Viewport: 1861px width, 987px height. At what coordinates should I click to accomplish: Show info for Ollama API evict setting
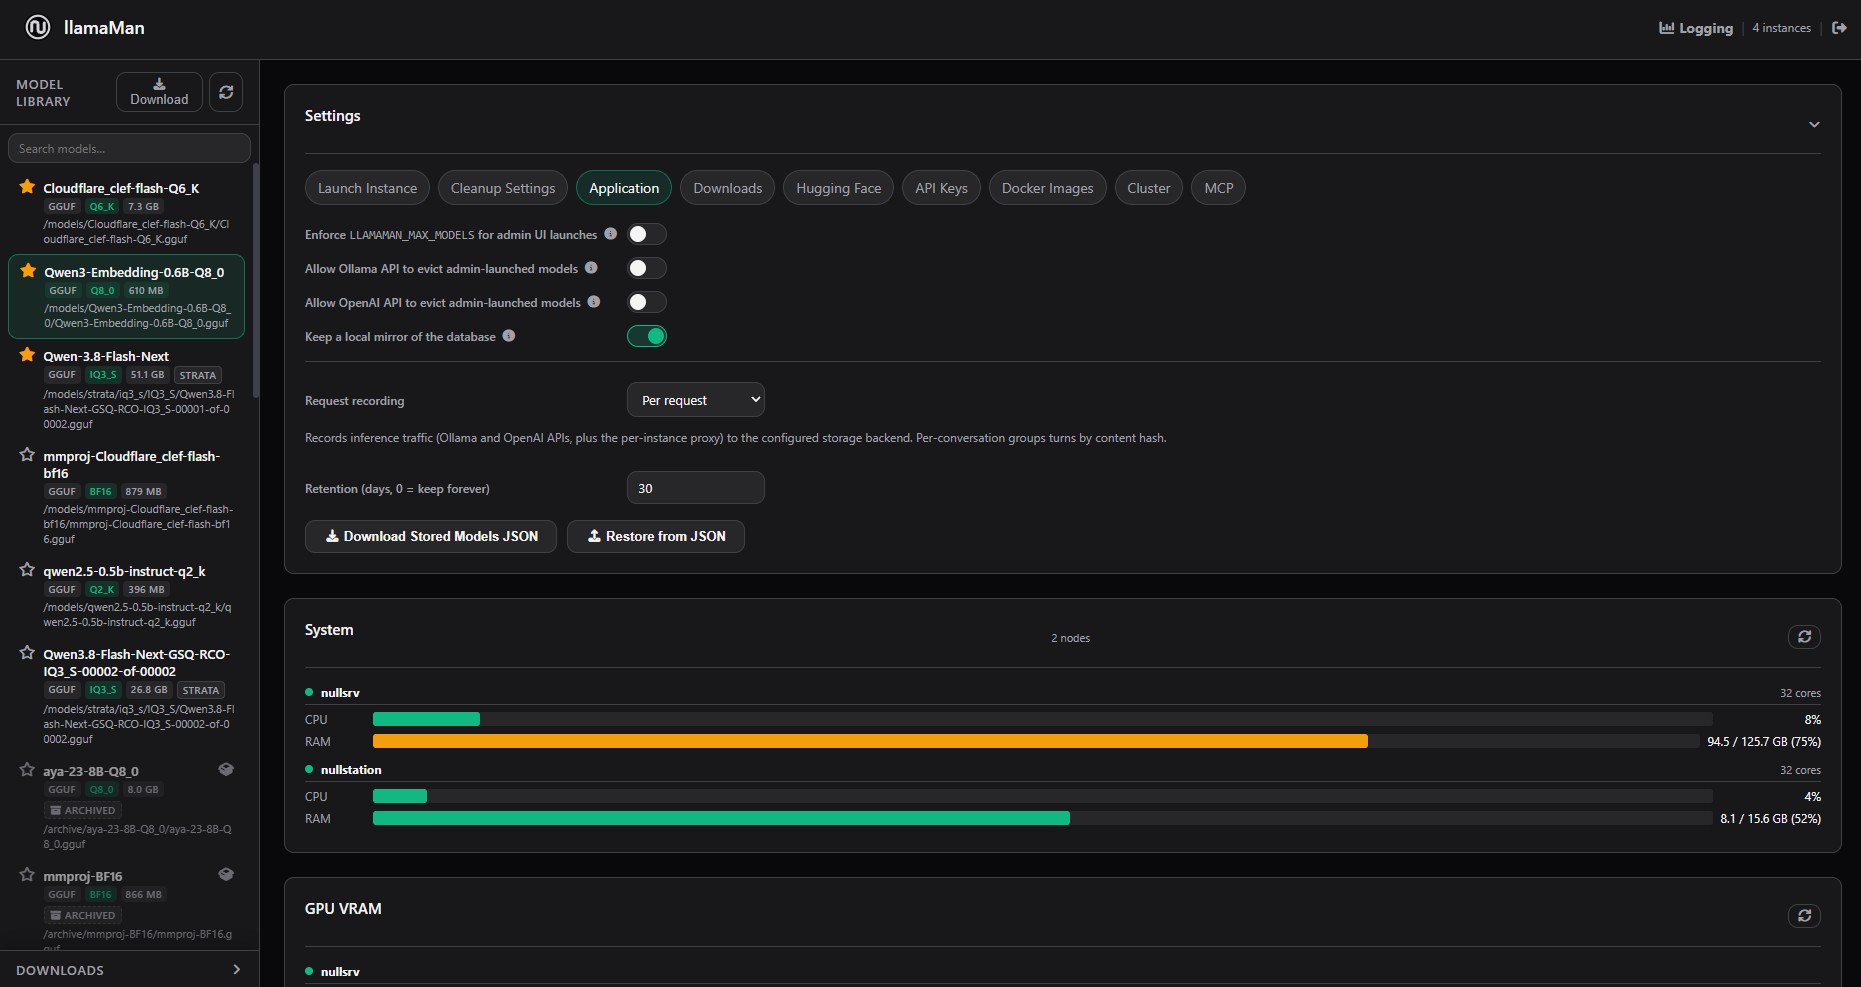(x=591, y=268)
